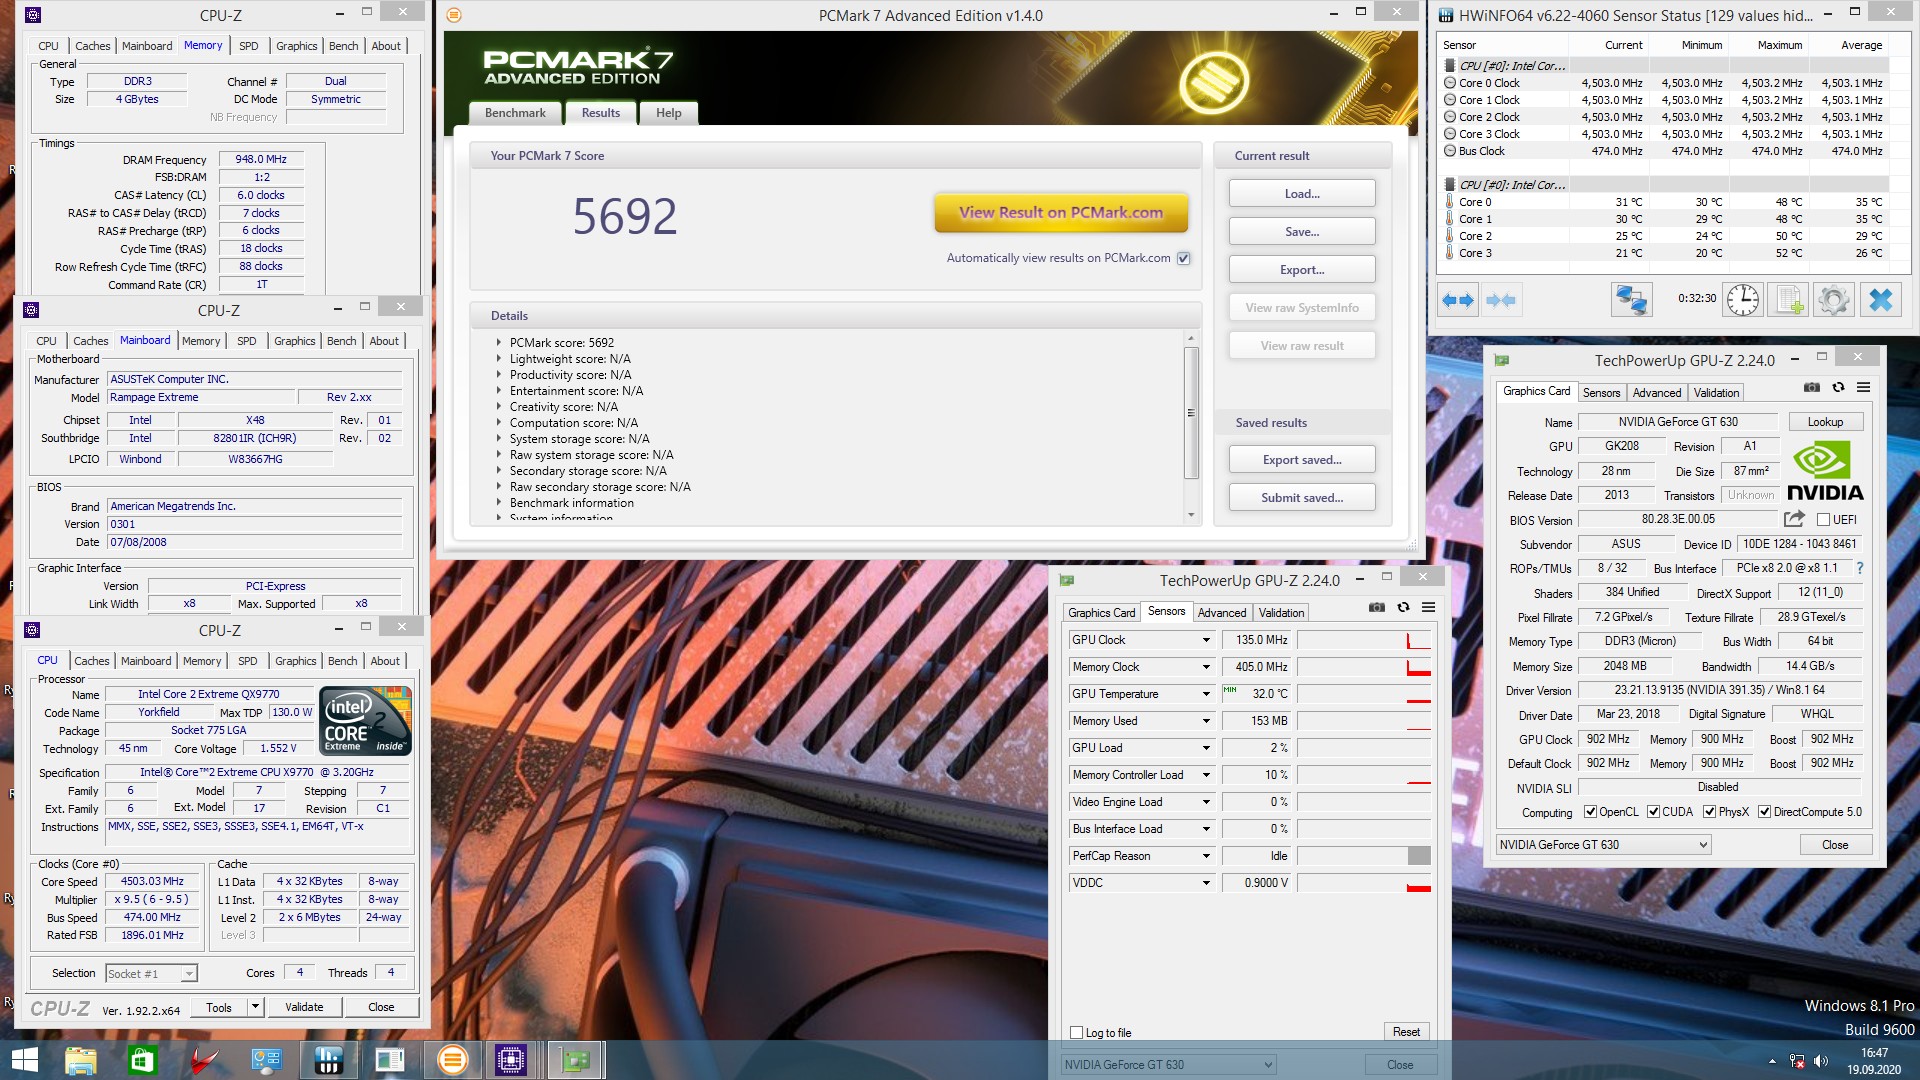This screenshot has width=1920, height=1080.
Task: Toggle Automatically view results on PCMark.com checkbox
Action: pyautogui.click(x=1184, y=258)
